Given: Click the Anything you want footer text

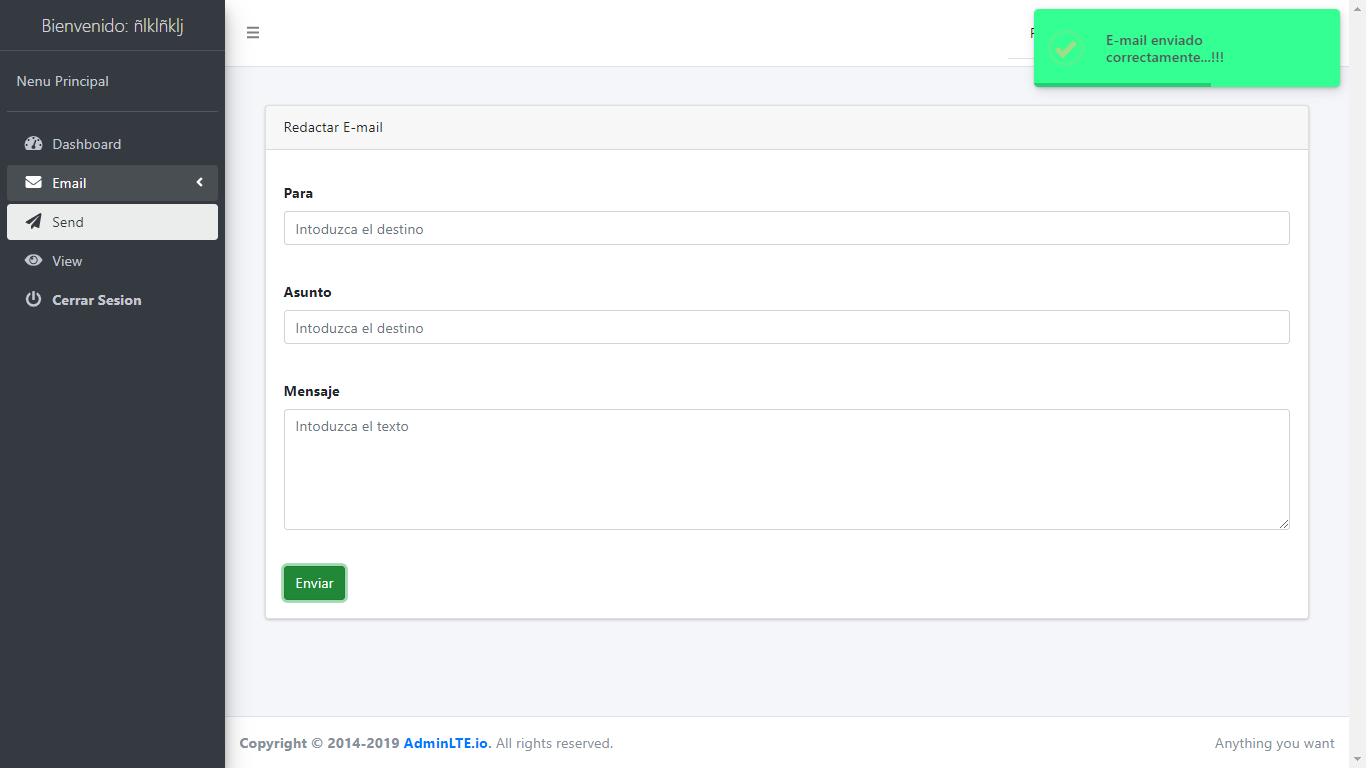Looking at the screenshot, I should (x=1274, y=743).
